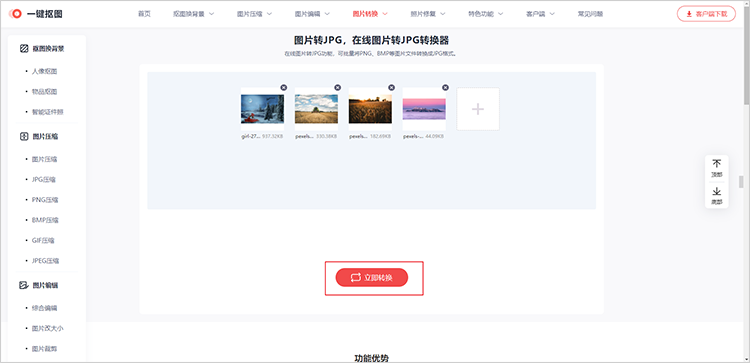Remove the sunset wheat field image
The height and width of the screenshot is (363, 750).
392,88
